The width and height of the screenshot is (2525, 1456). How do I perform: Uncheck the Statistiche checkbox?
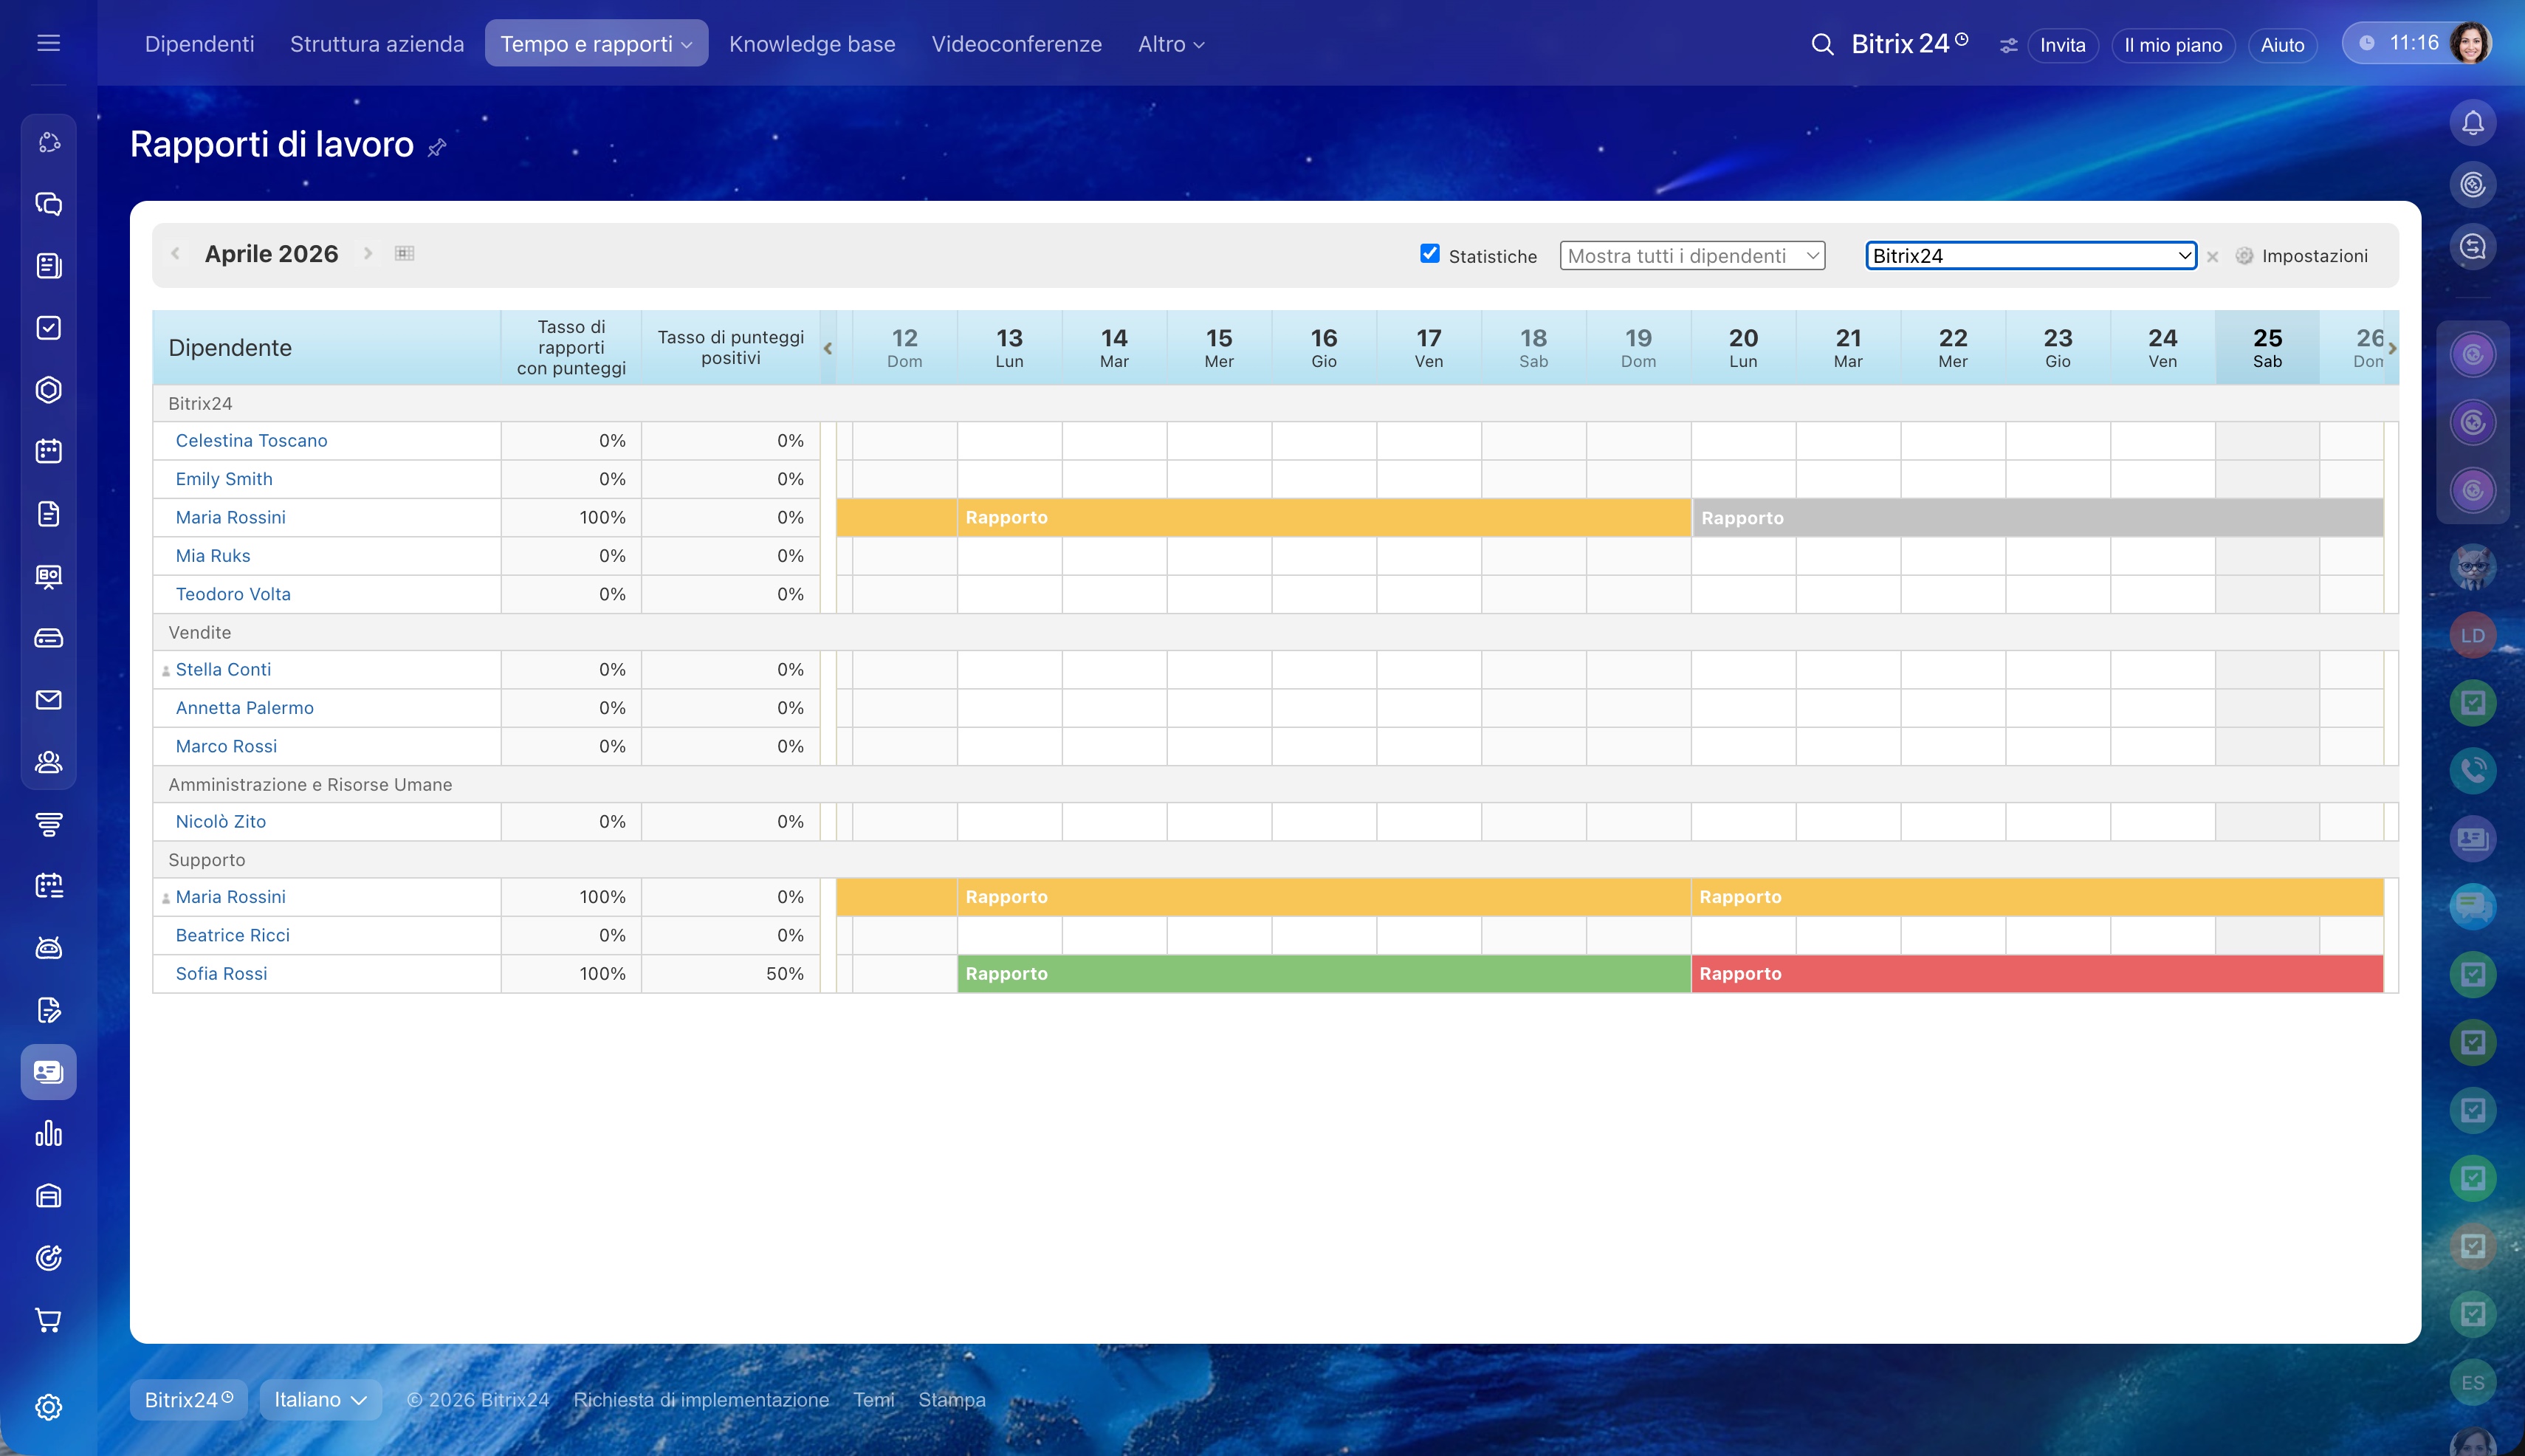pos(1429,254)
